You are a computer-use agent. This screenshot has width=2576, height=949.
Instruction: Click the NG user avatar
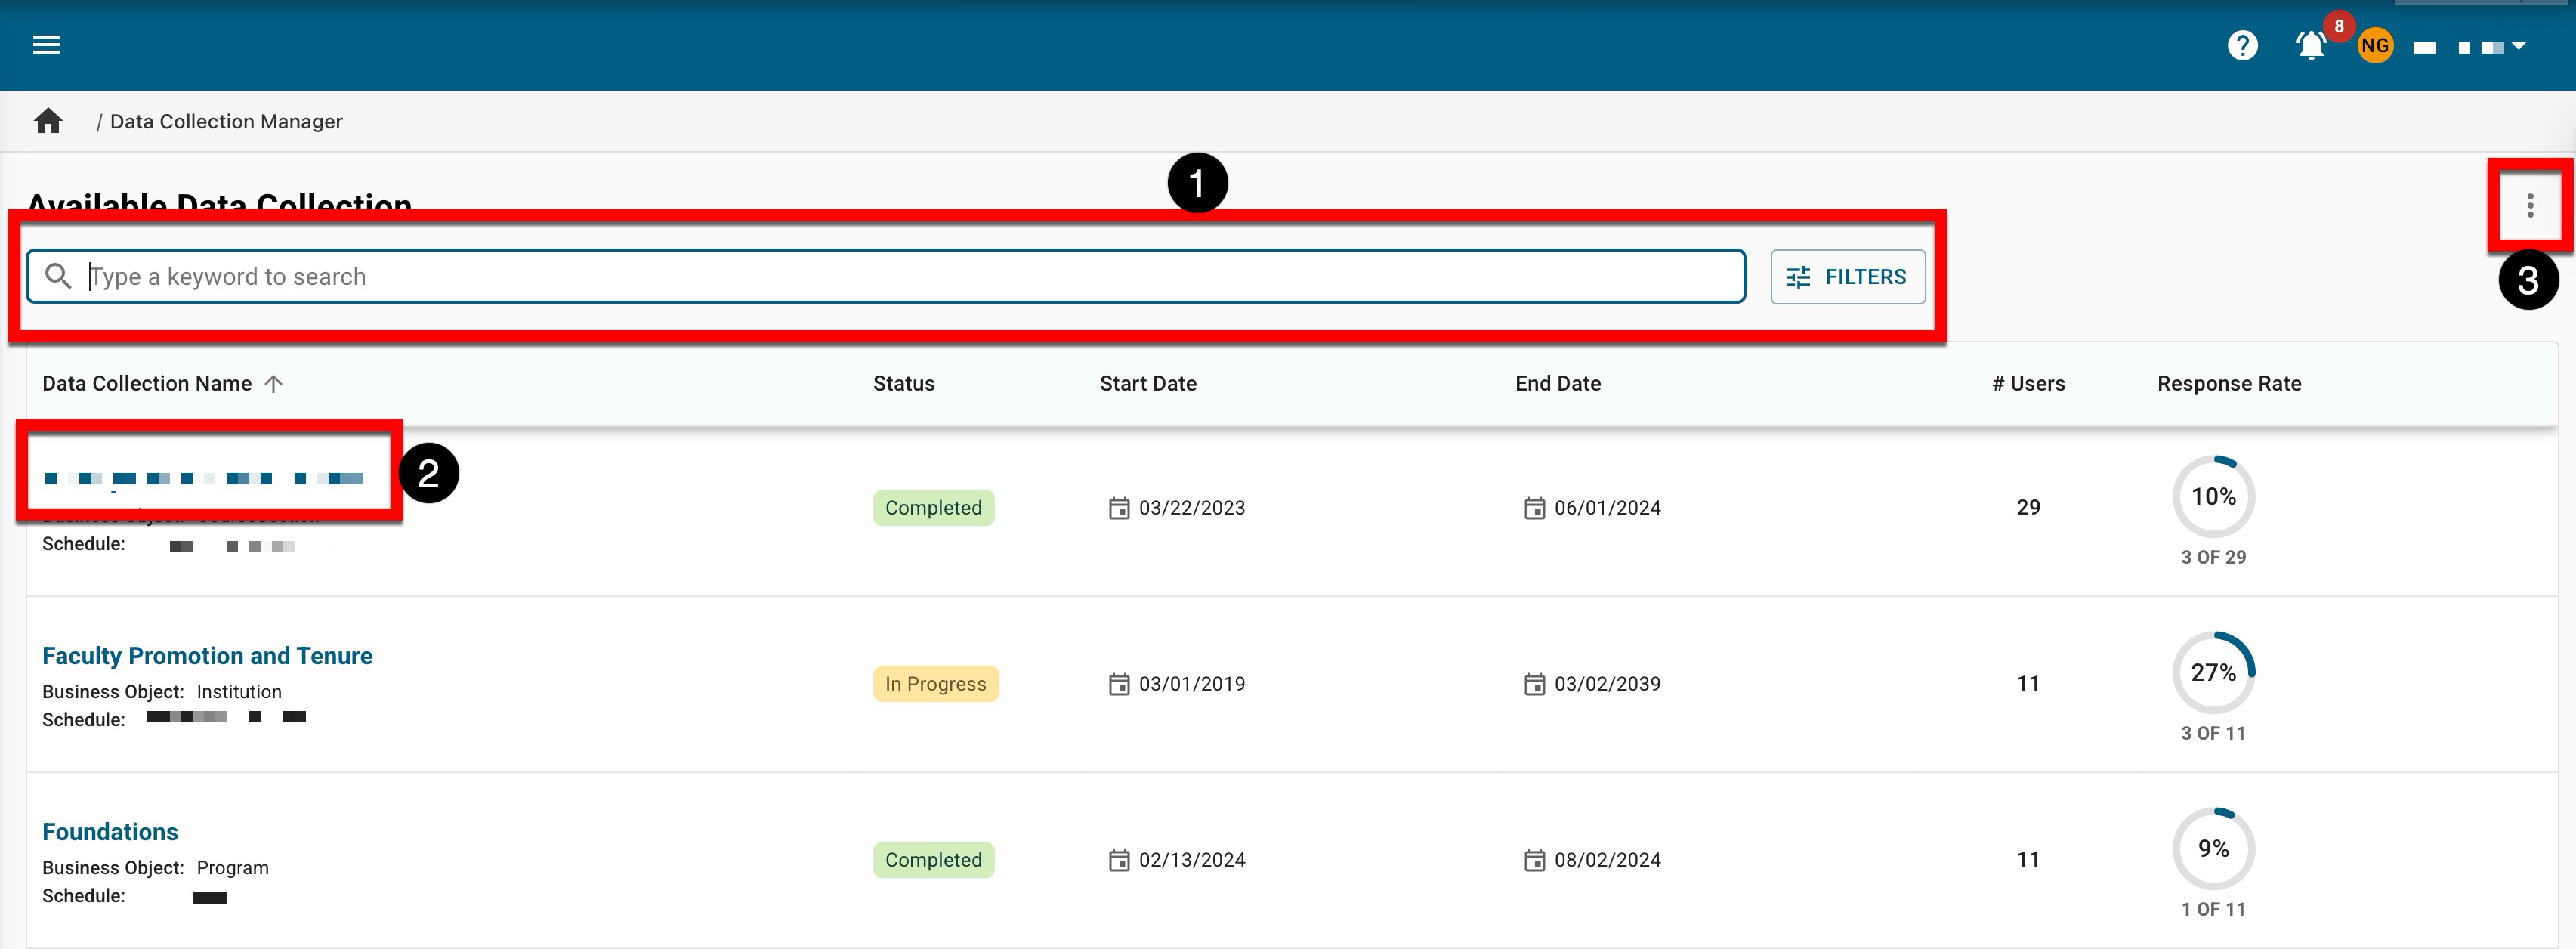(x=2374, y=45)
